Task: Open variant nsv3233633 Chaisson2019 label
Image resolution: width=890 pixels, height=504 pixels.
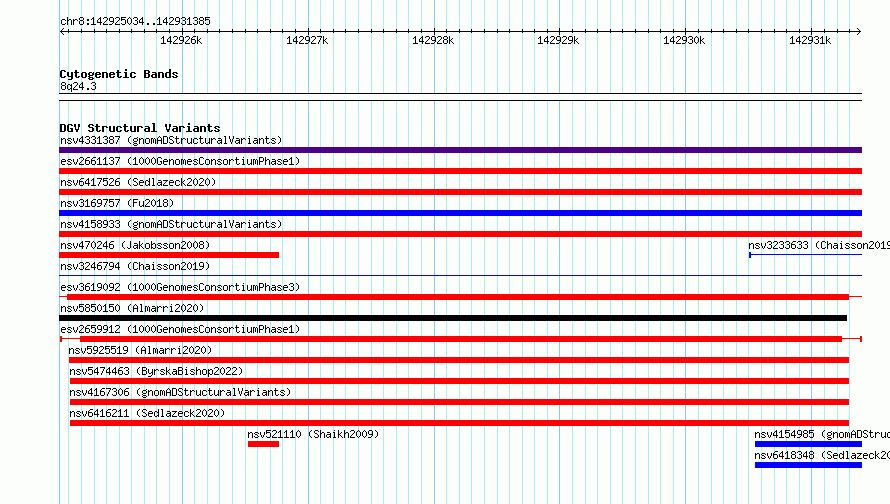Action: point(818,245)
